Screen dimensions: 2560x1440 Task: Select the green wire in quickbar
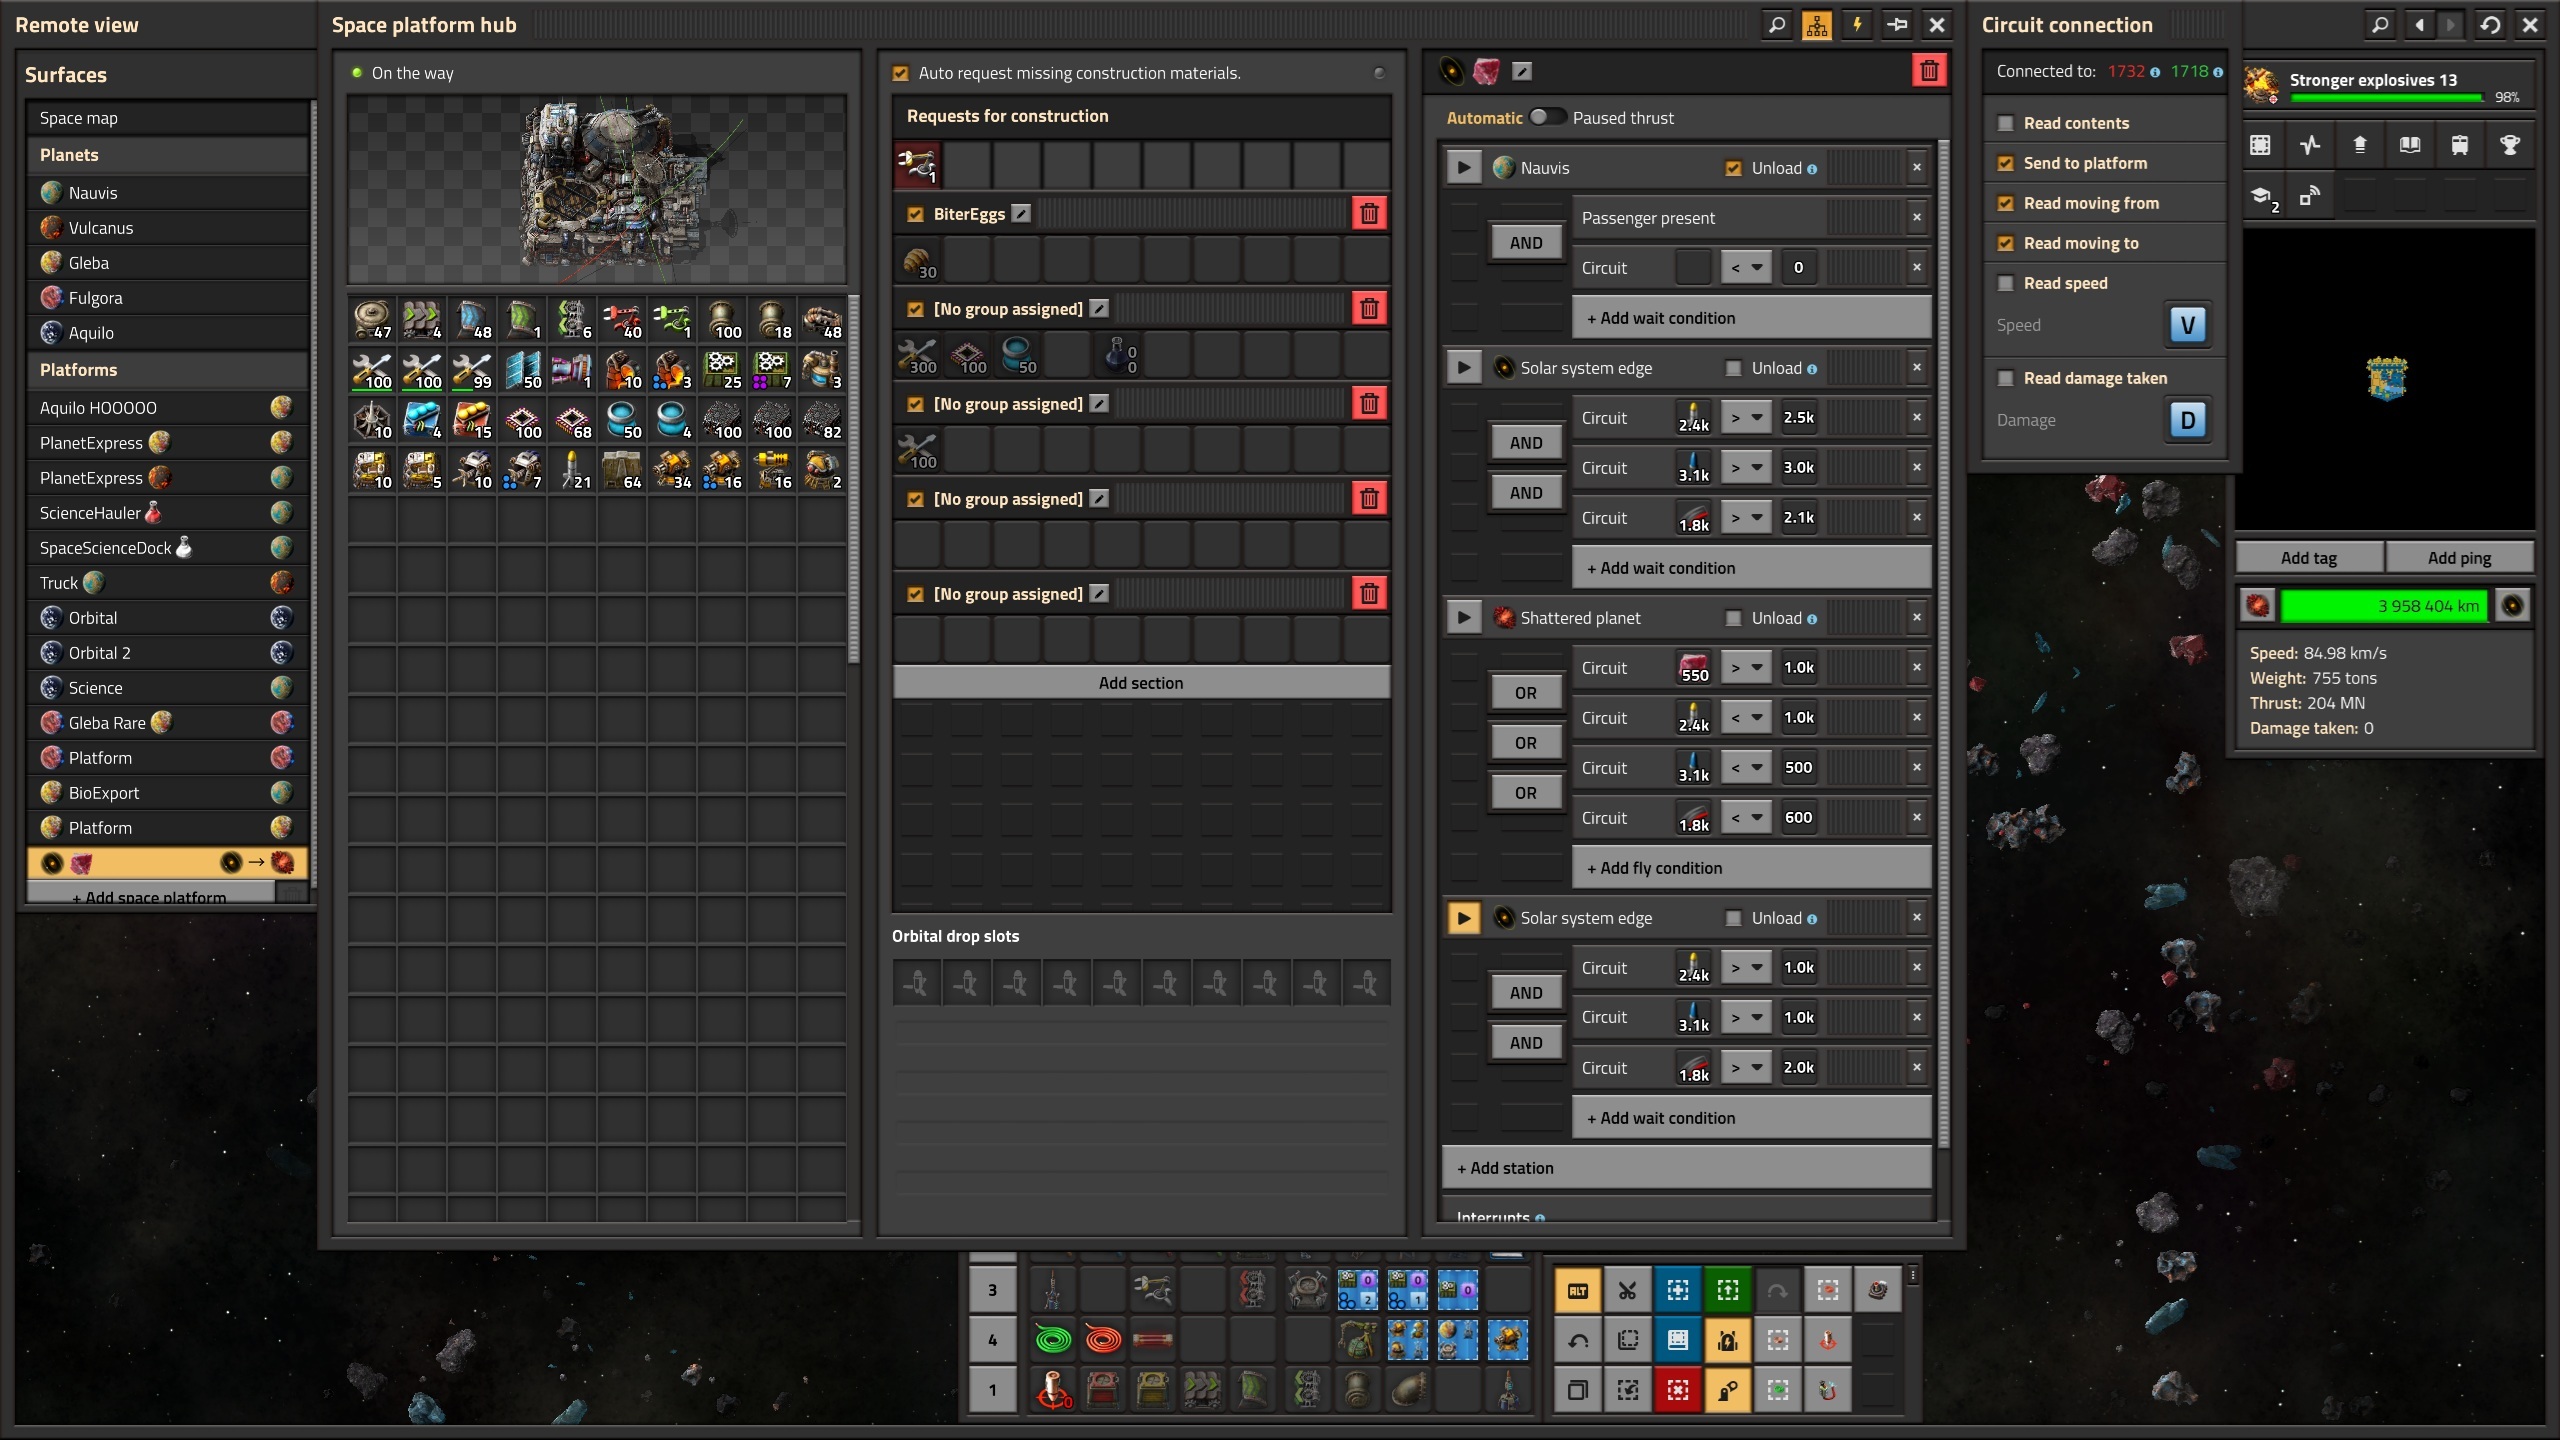pos(1053,1339)
